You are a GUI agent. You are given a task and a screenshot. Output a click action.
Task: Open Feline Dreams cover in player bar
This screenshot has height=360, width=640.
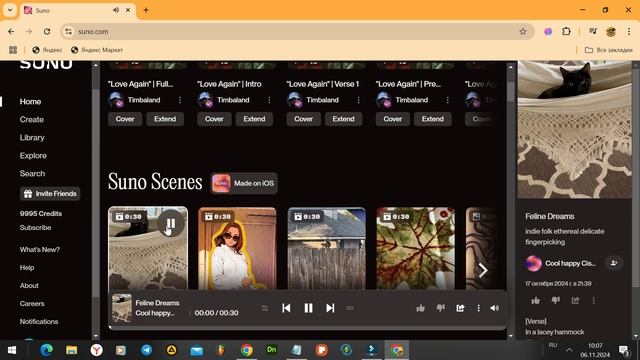point(122,308)
